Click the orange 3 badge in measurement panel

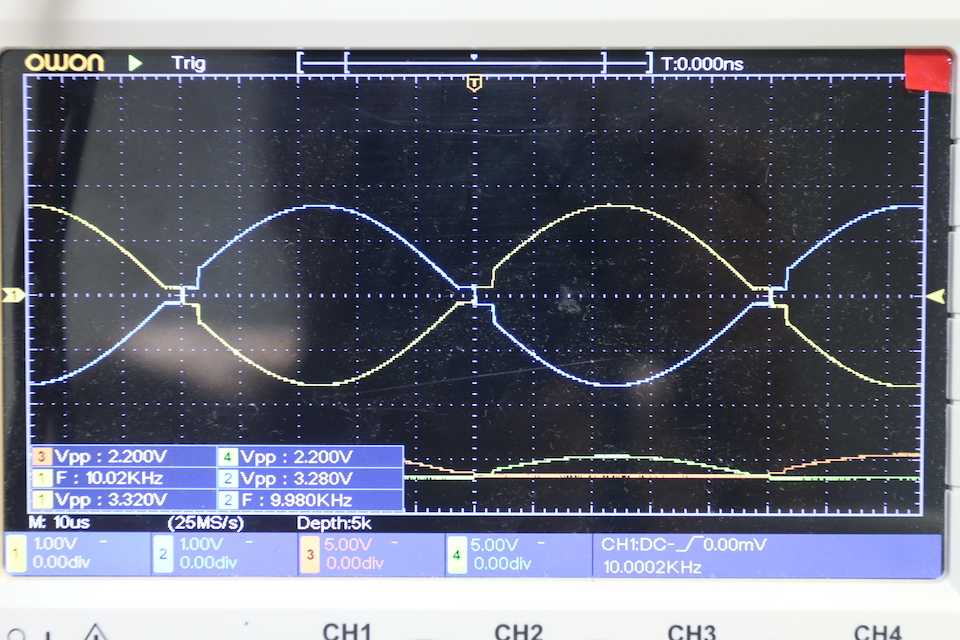[x=42, y=456]
